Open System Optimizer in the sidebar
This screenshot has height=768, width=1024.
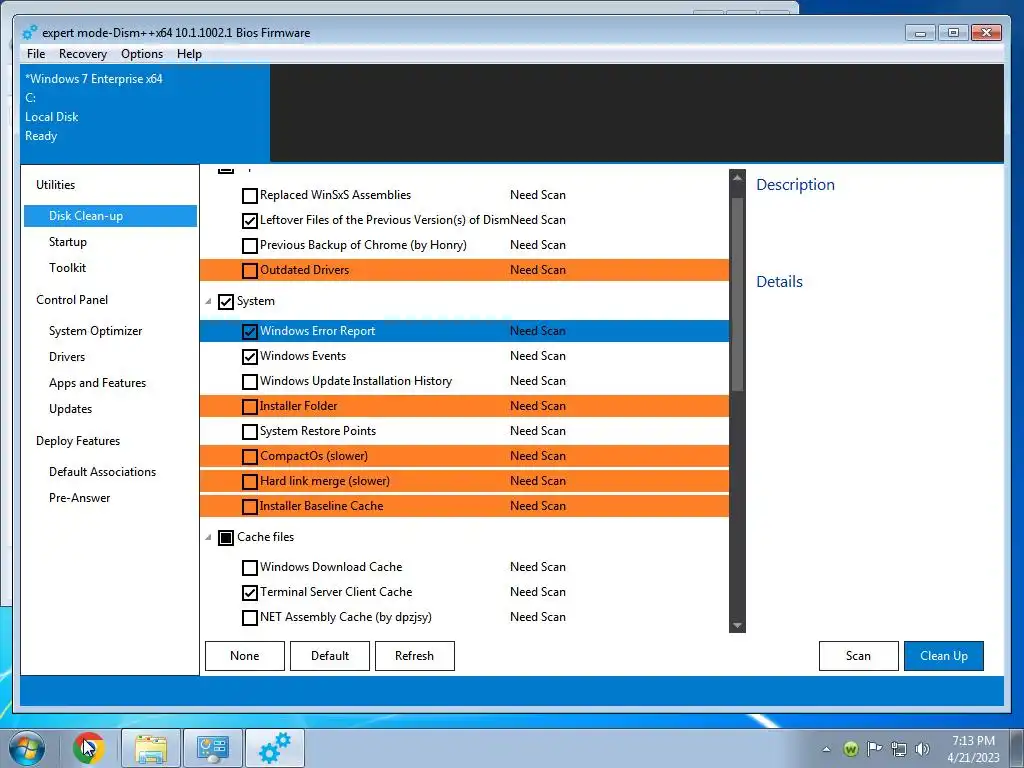pyautogui.click(x=95, y=330)
